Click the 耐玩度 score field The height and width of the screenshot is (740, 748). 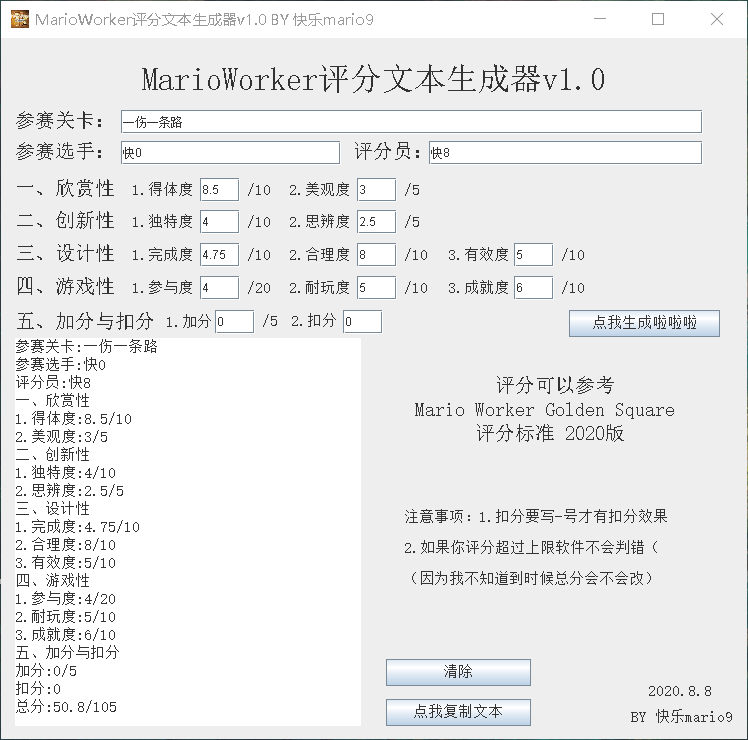376,287
